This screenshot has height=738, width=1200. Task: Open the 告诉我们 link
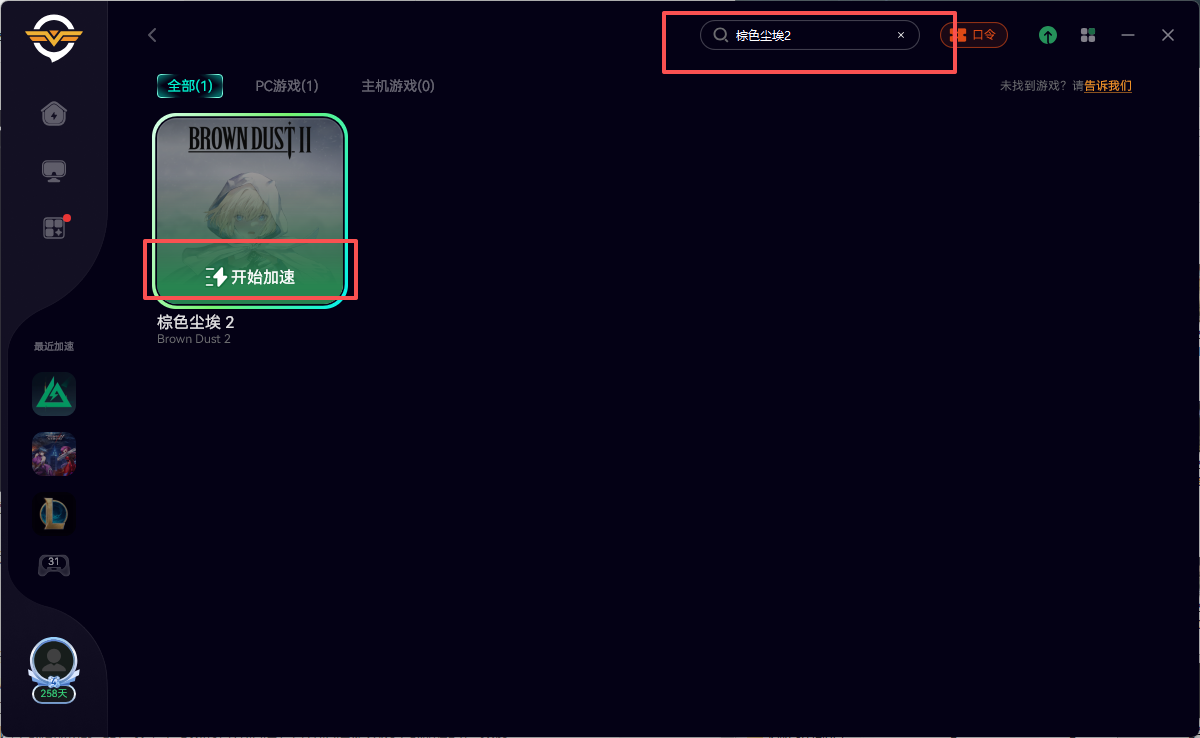1108,86
